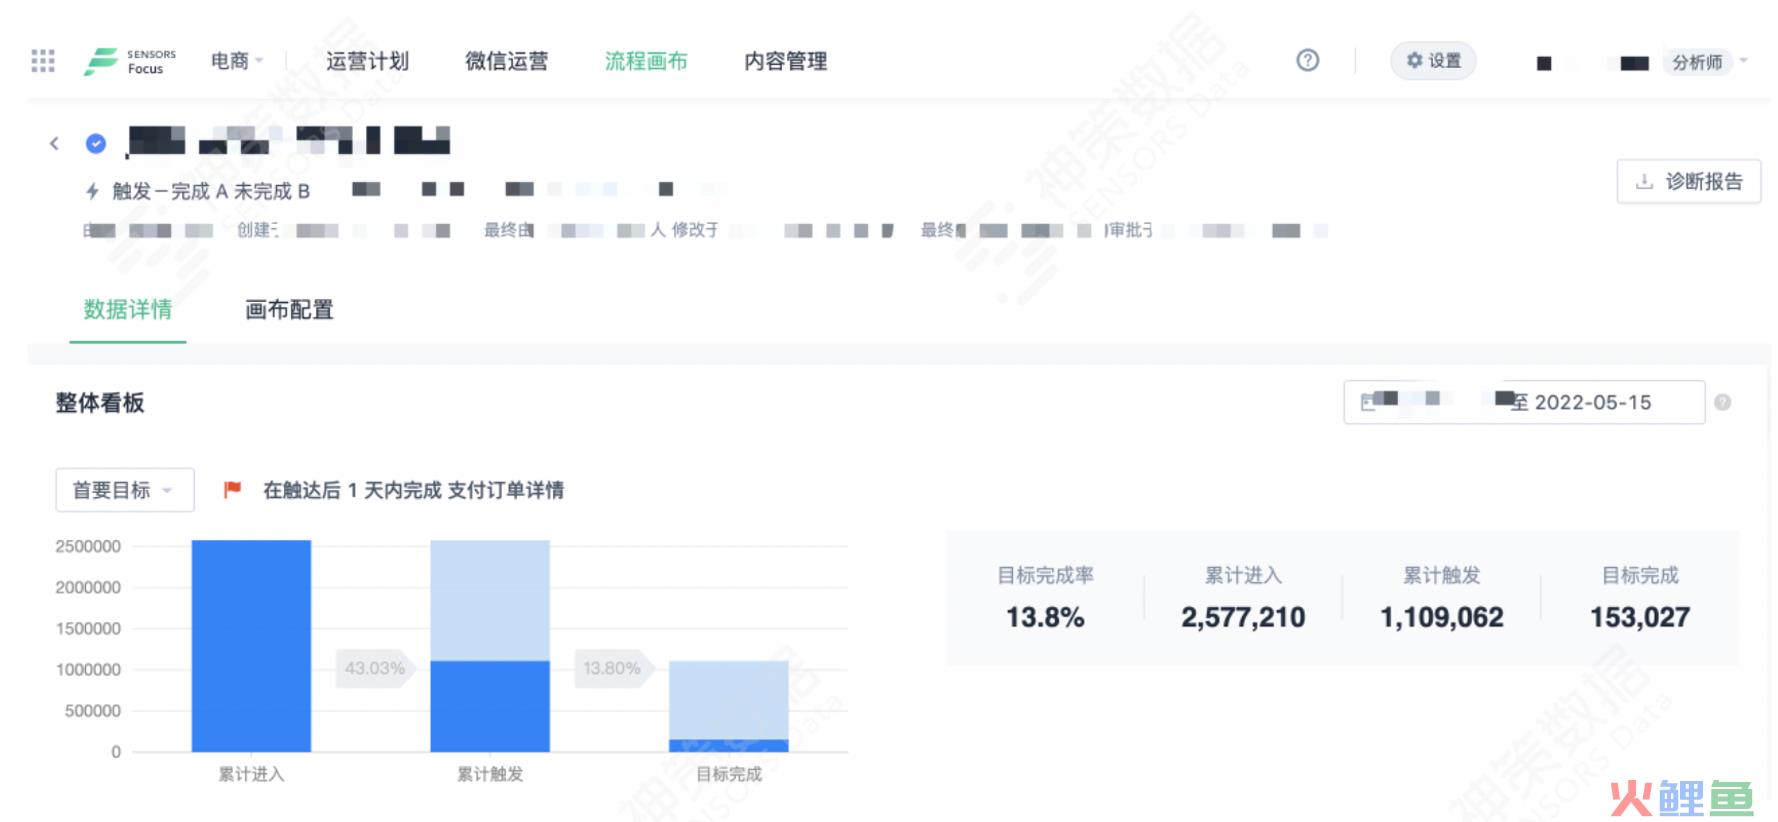Expand the 电商 project dropdown
1778x822 pixels.
(x=237, y=61)
